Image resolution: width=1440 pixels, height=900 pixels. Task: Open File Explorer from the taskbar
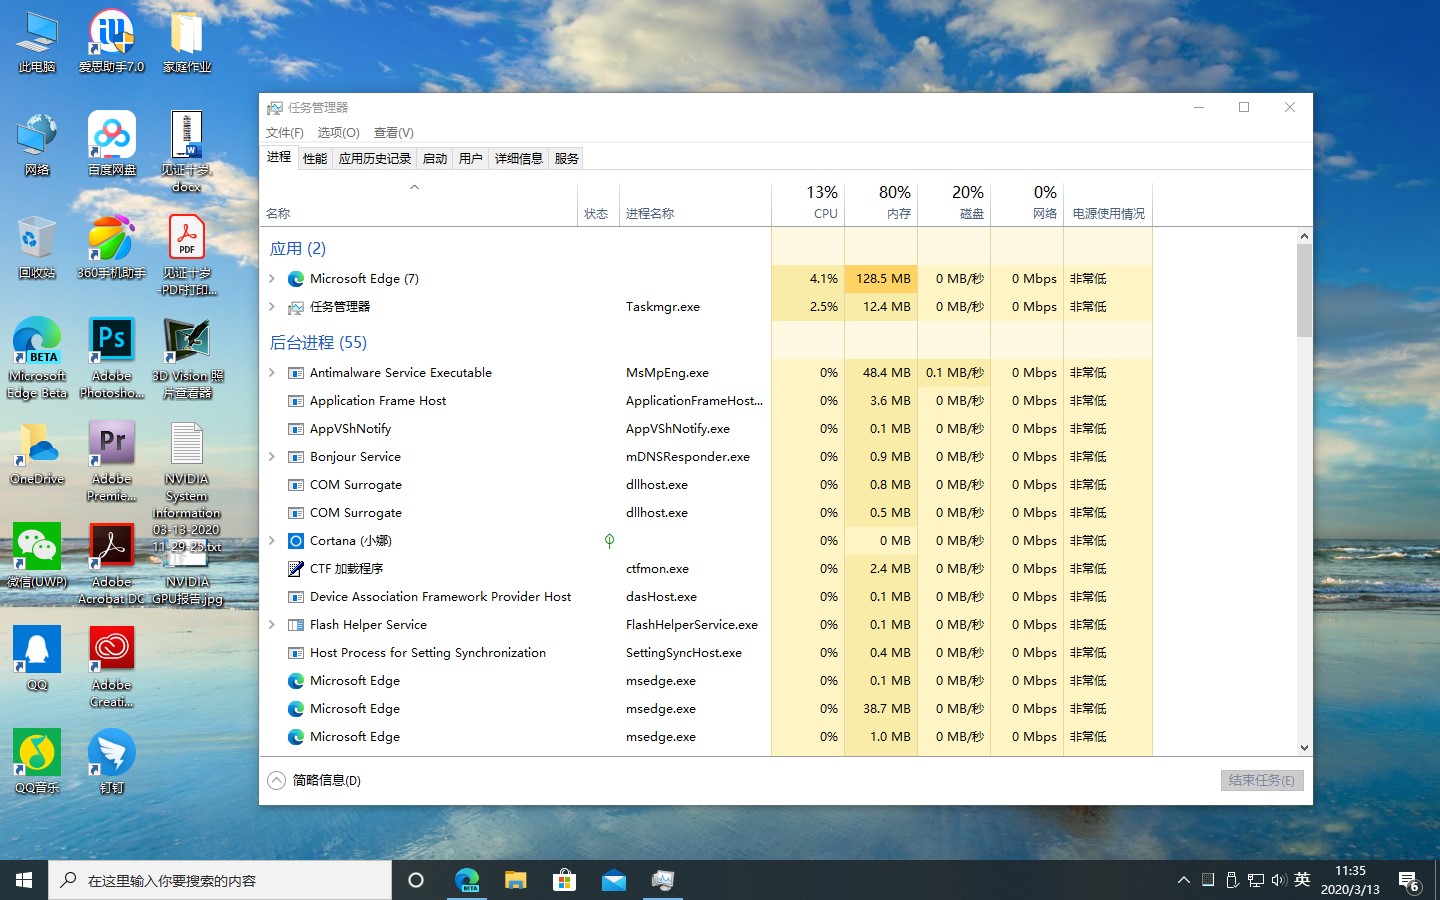[x=515, y=880]
